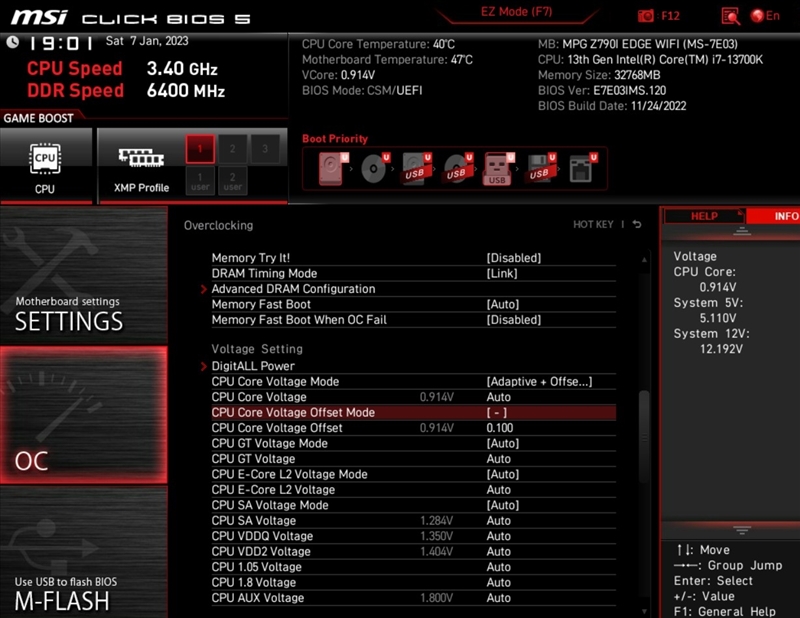Click the settings list scrollbar thumb

(x=644, y=436)
